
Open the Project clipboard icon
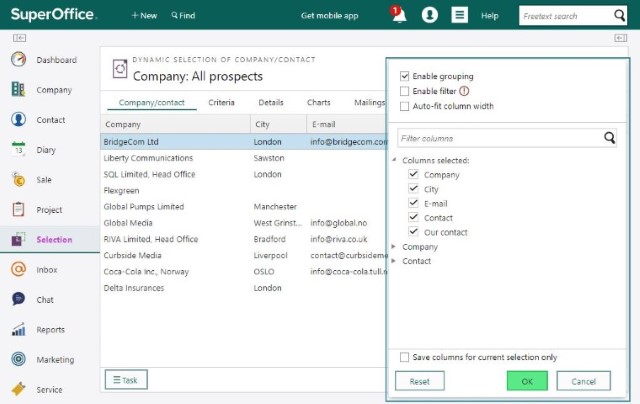tap(18, 209)
